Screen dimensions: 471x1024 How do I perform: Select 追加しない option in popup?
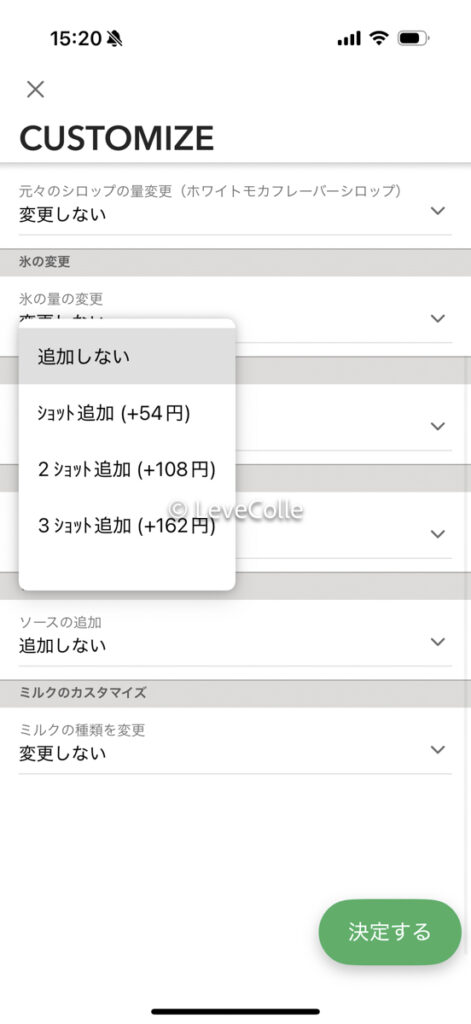[x=127, y=357]
